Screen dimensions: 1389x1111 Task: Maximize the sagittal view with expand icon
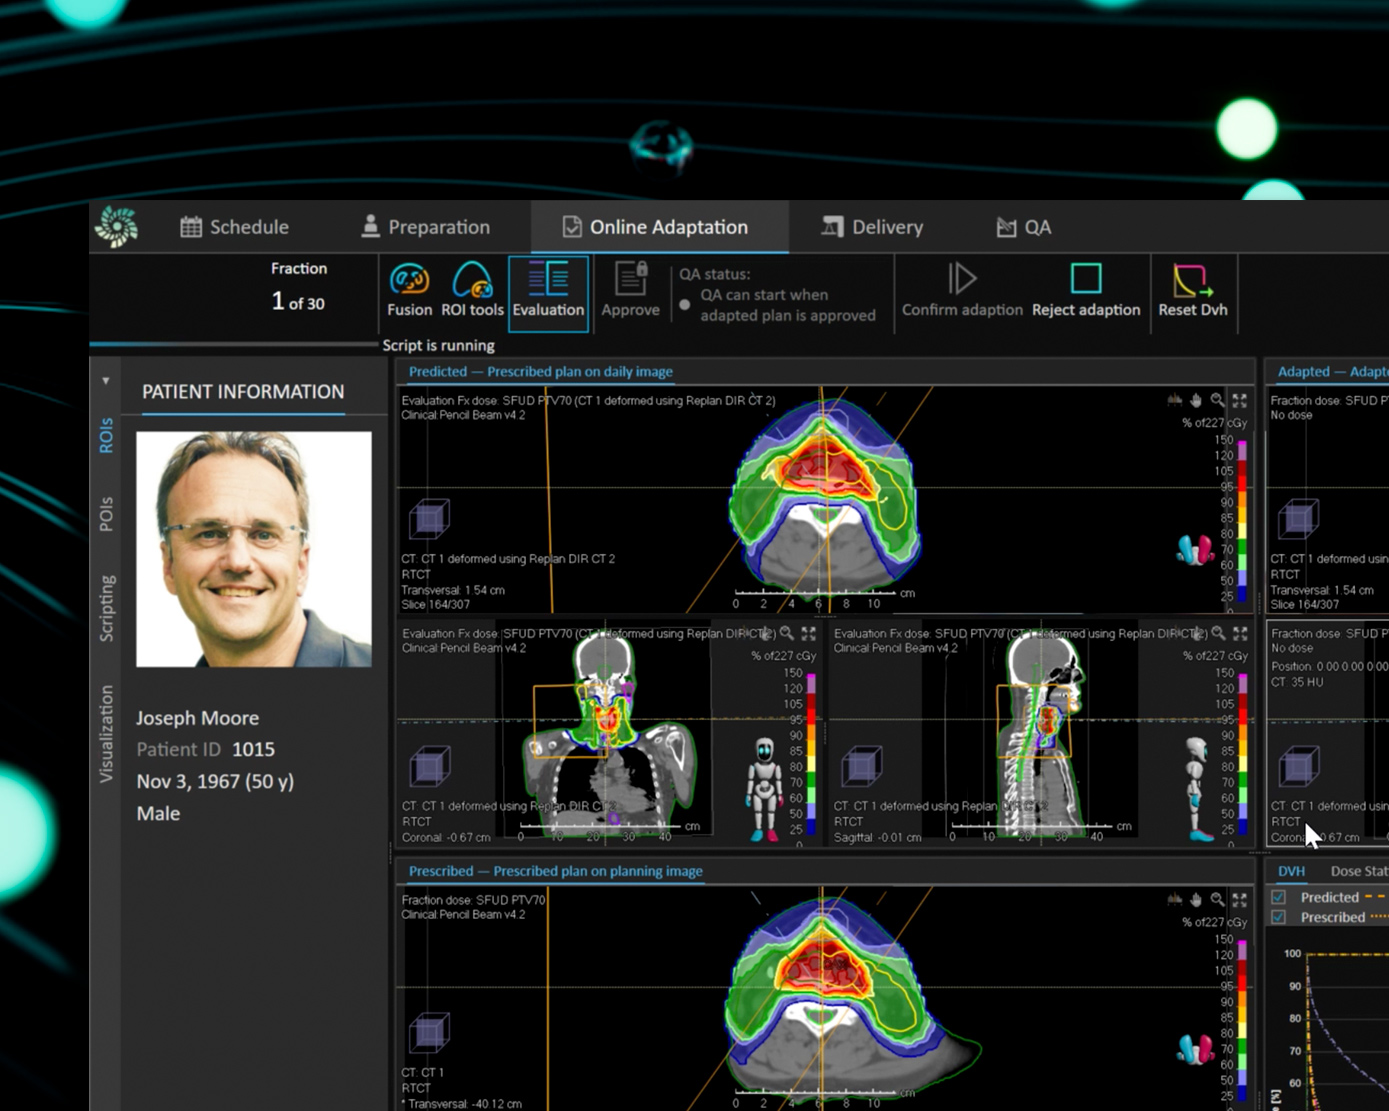(x=1240, y=633)
